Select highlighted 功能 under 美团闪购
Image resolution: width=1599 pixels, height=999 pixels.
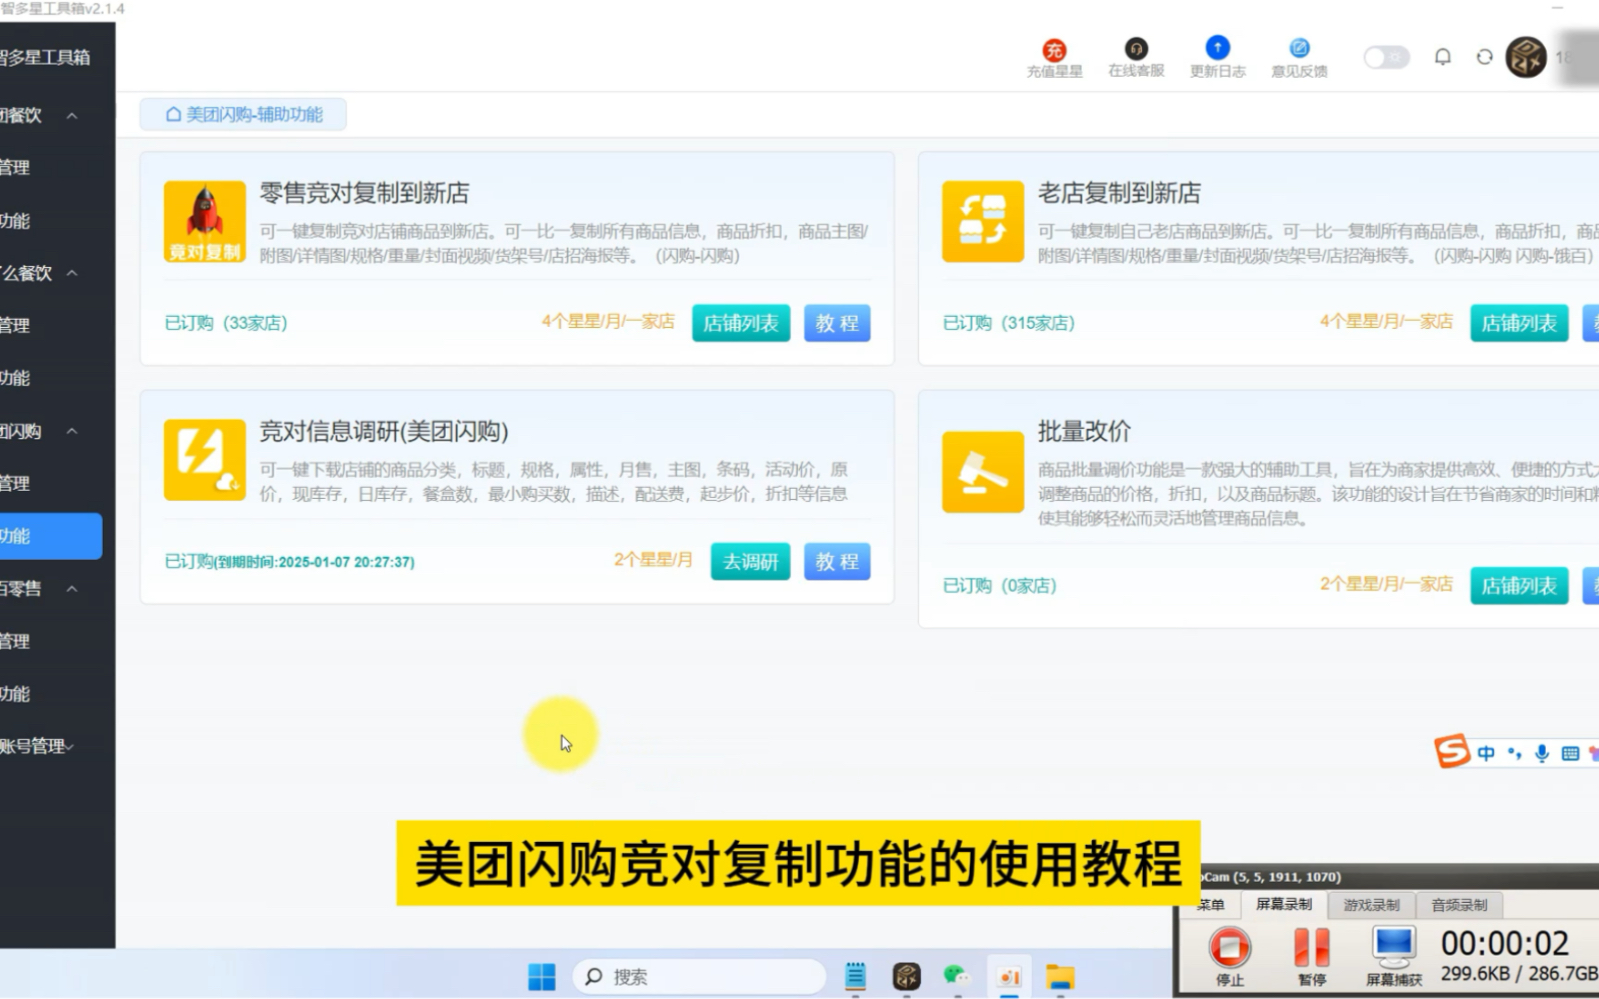51,536
